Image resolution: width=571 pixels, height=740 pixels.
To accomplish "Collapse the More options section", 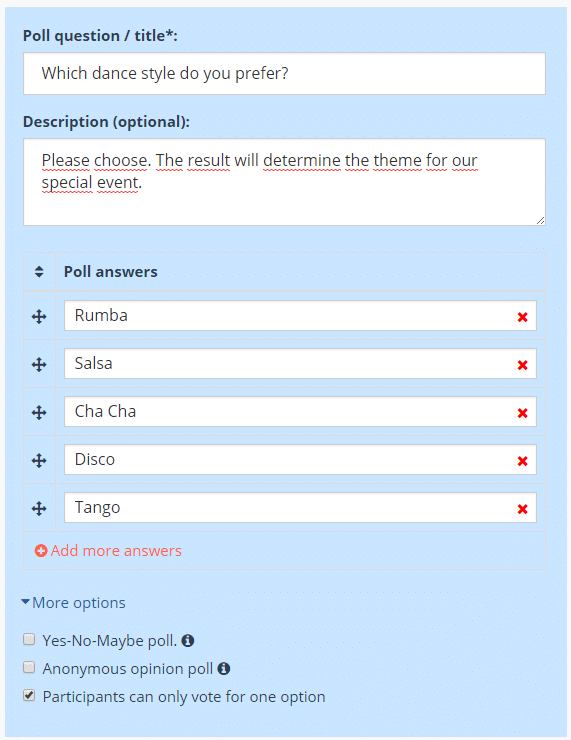I will click(x=74, y=603).
